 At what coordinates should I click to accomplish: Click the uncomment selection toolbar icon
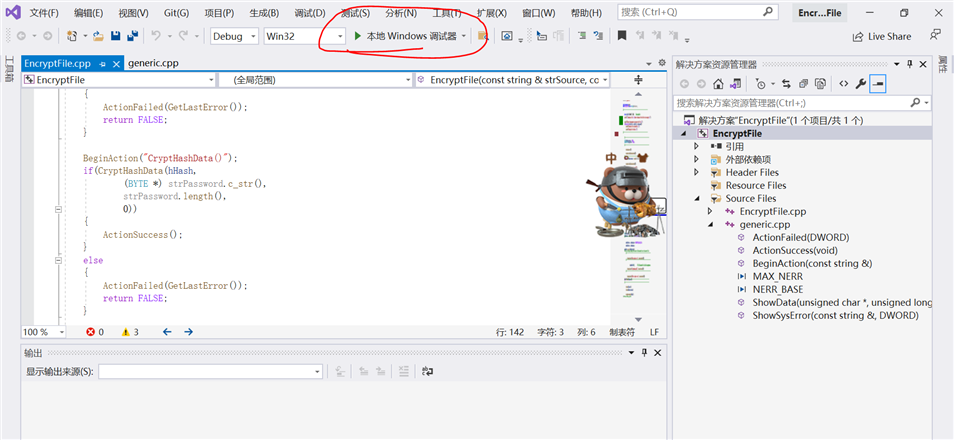click(598, 37)
